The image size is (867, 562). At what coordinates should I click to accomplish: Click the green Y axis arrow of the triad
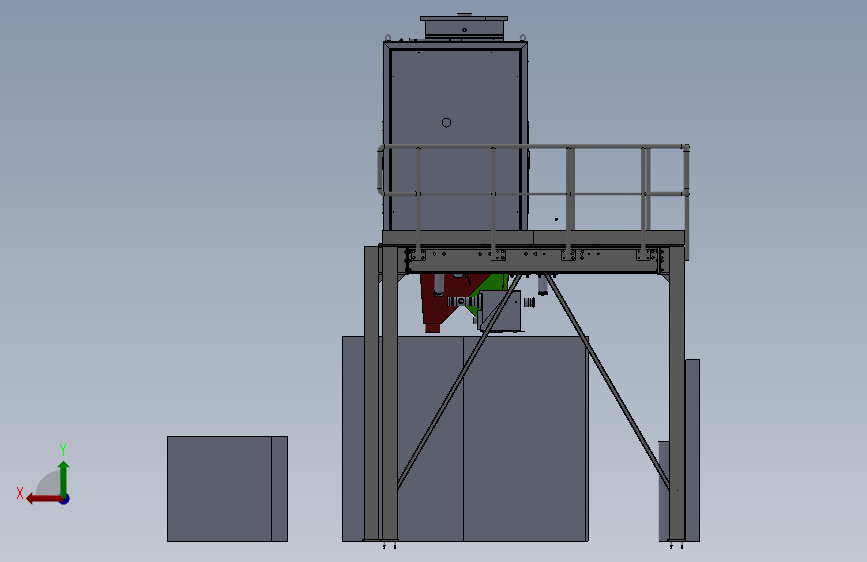(64, 479)
